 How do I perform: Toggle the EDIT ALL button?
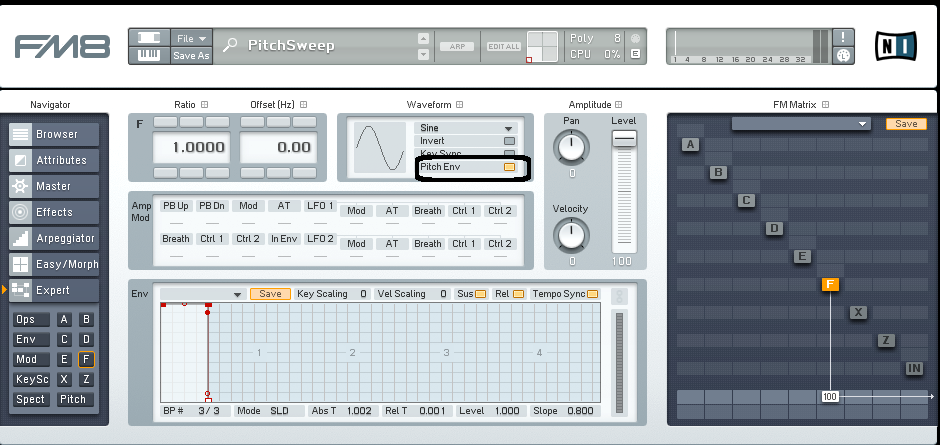pyautogui.click(x=504, y=46)
